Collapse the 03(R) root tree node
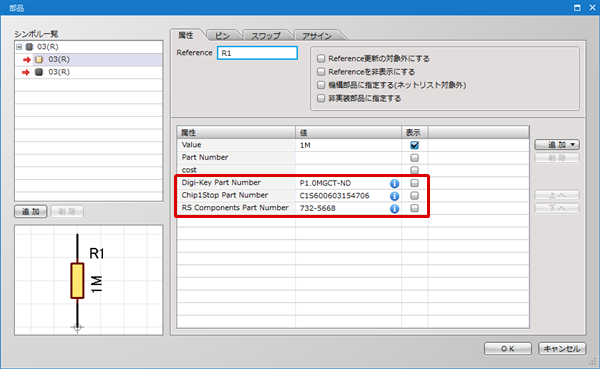The width and height of the screenshot is (600, 369). tap(19, 47)
